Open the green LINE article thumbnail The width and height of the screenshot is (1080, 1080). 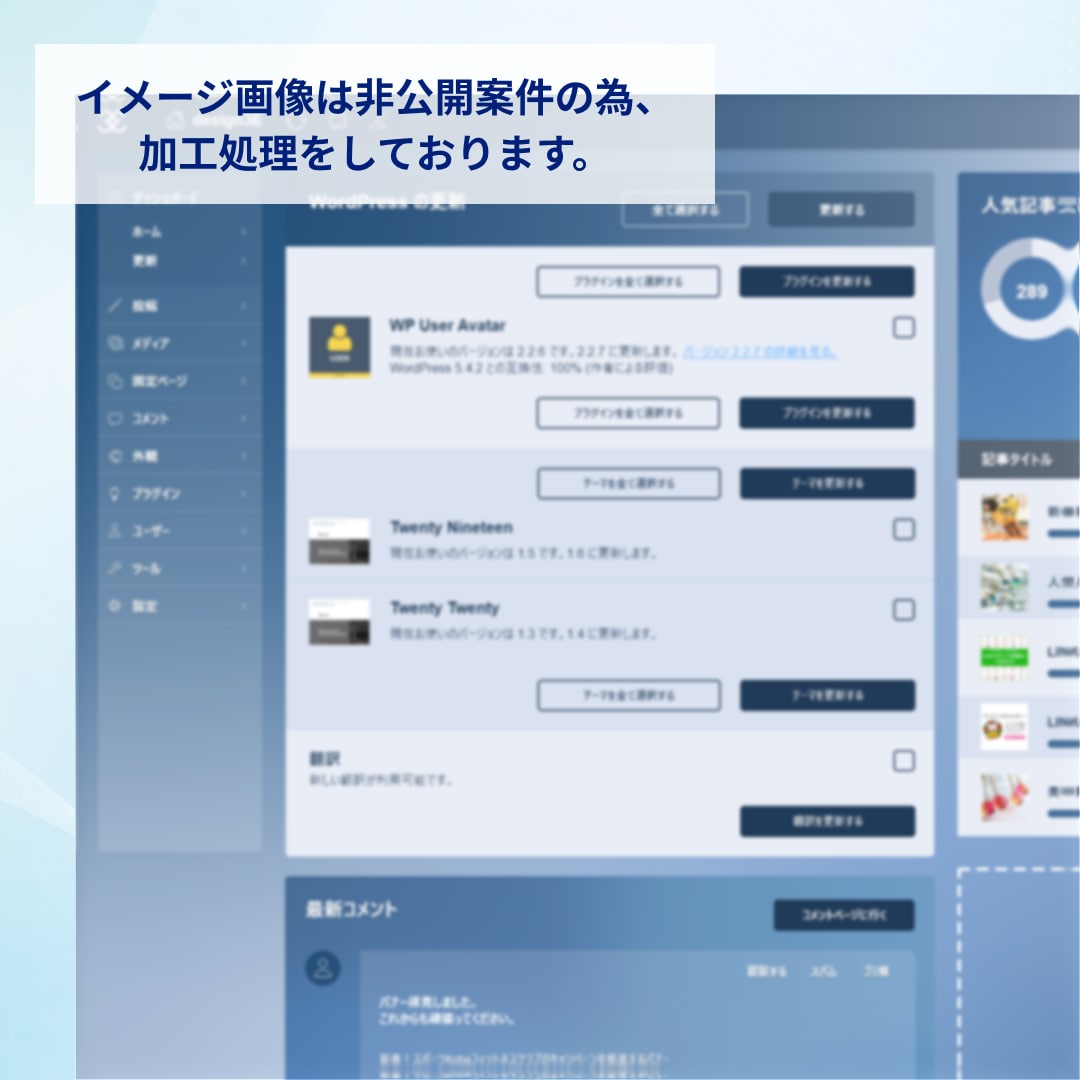coord(1005,657)
